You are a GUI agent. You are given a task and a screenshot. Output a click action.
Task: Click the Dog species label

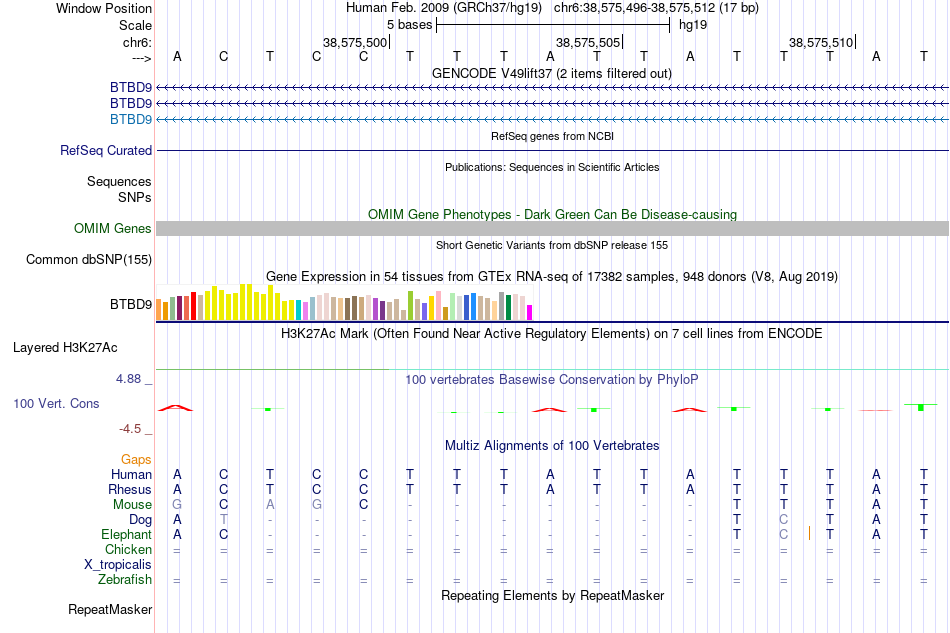[x=141, y=520]
